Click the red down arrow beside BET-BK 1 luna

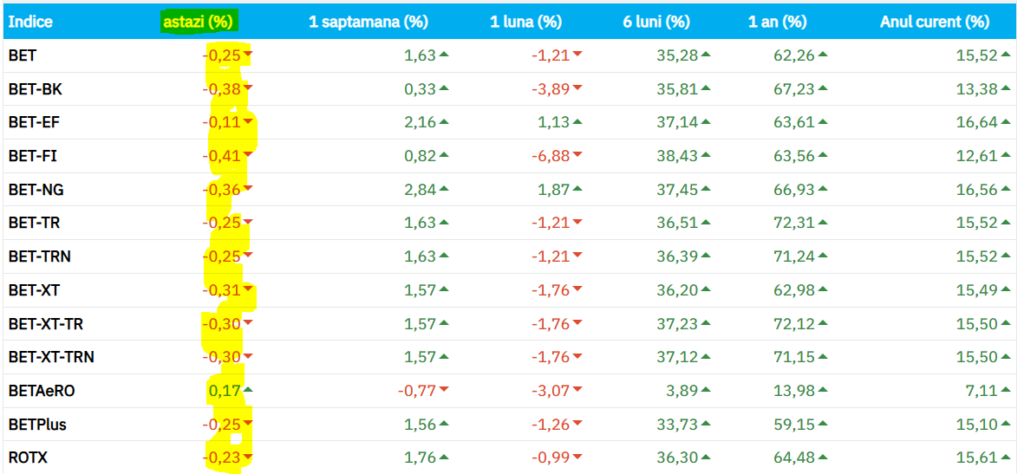[577, 89]
